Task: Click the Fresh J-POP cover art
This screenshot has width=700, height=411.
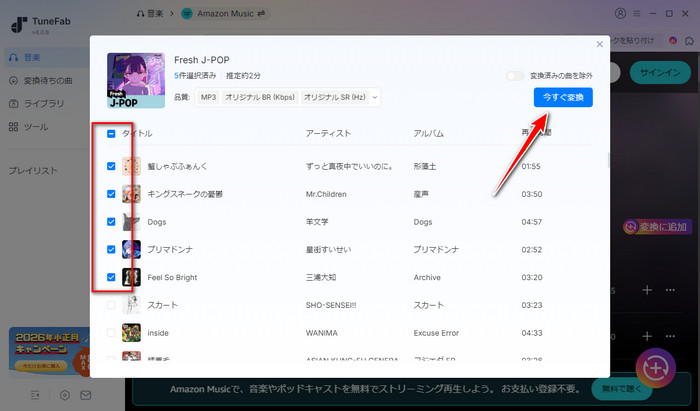Action: [136, 80]
